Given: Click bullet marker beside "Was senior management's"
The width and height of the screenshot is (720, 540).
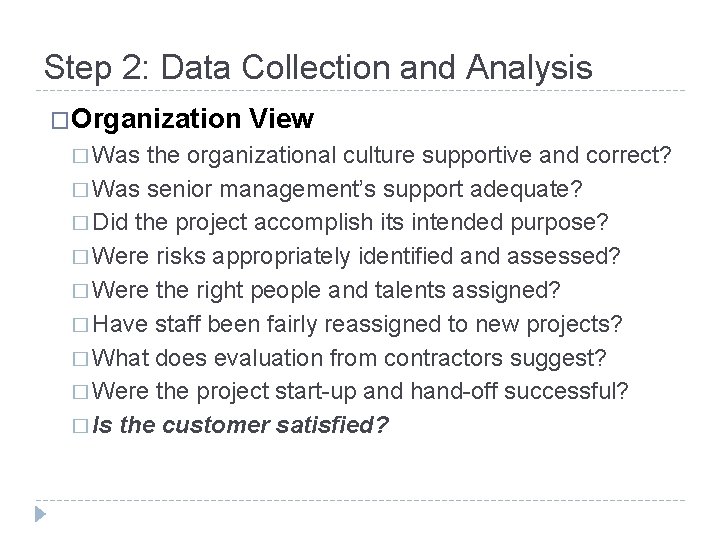Looking at the screenshot, I should point(80,191).
